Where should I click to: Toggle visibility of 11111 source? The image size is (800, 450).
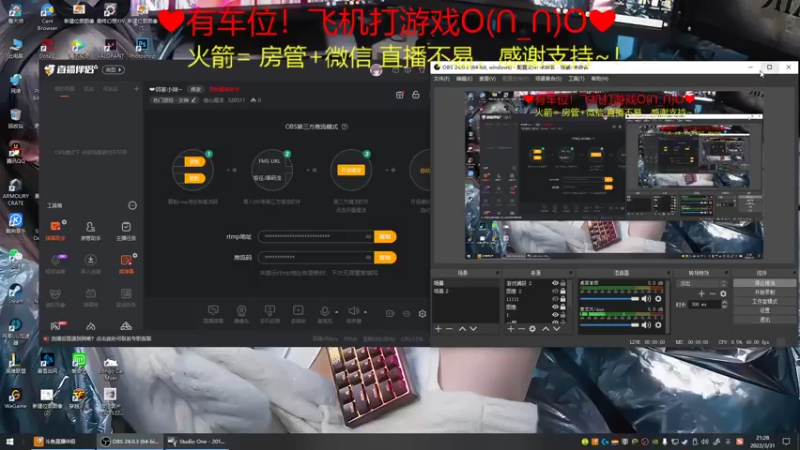point(555,299)
